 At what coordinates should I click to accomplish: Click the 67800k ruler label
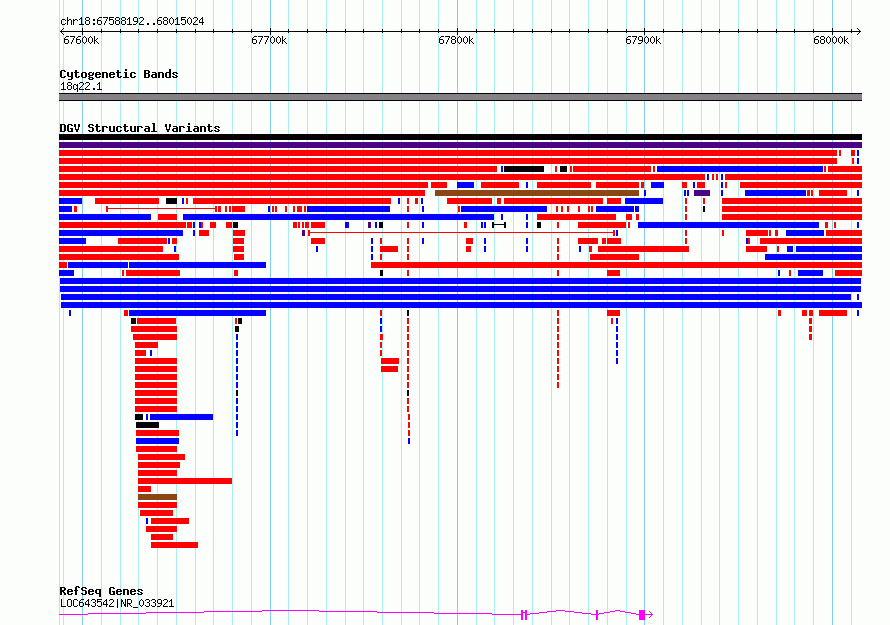(x=456, y=40)
